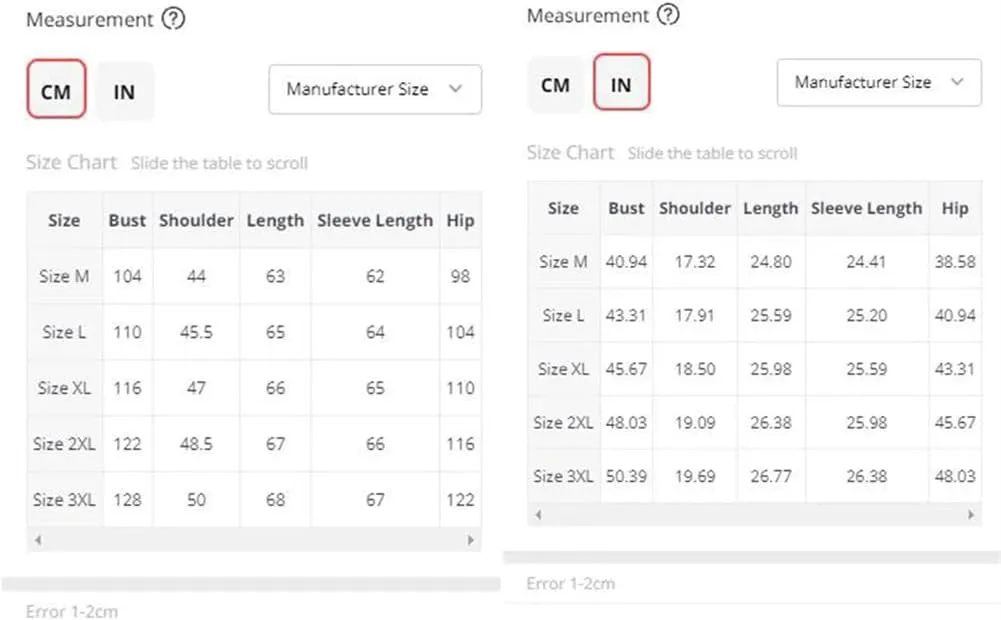Click the Shoulder header in inches table
Screen dimensions: 1001x620
[695, 208]
